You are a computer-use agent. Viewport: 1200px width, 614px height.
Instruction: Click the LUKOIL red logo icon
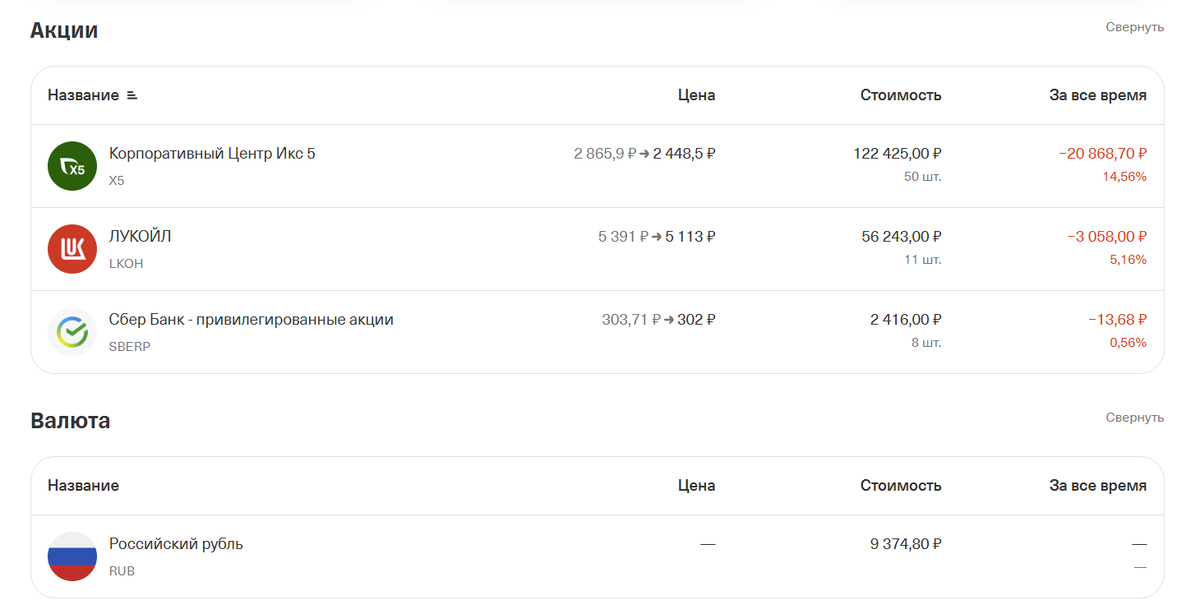72,249
